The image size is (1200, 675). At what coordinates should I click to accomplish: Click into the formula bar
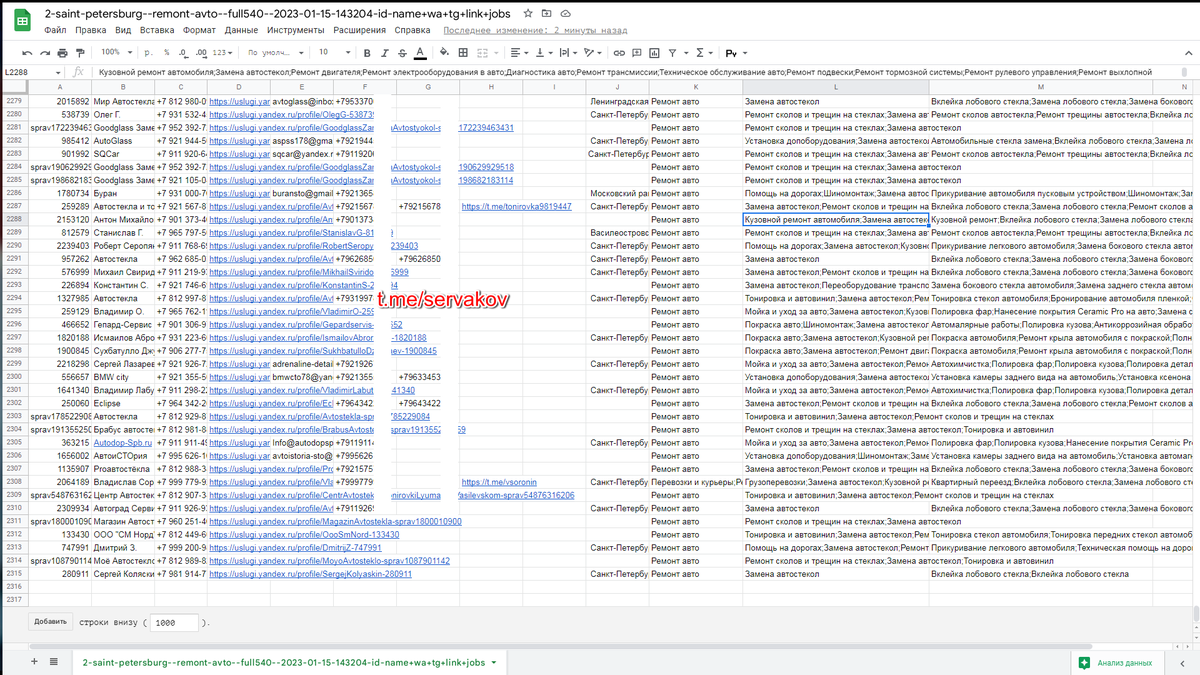(x=640, y=72)
